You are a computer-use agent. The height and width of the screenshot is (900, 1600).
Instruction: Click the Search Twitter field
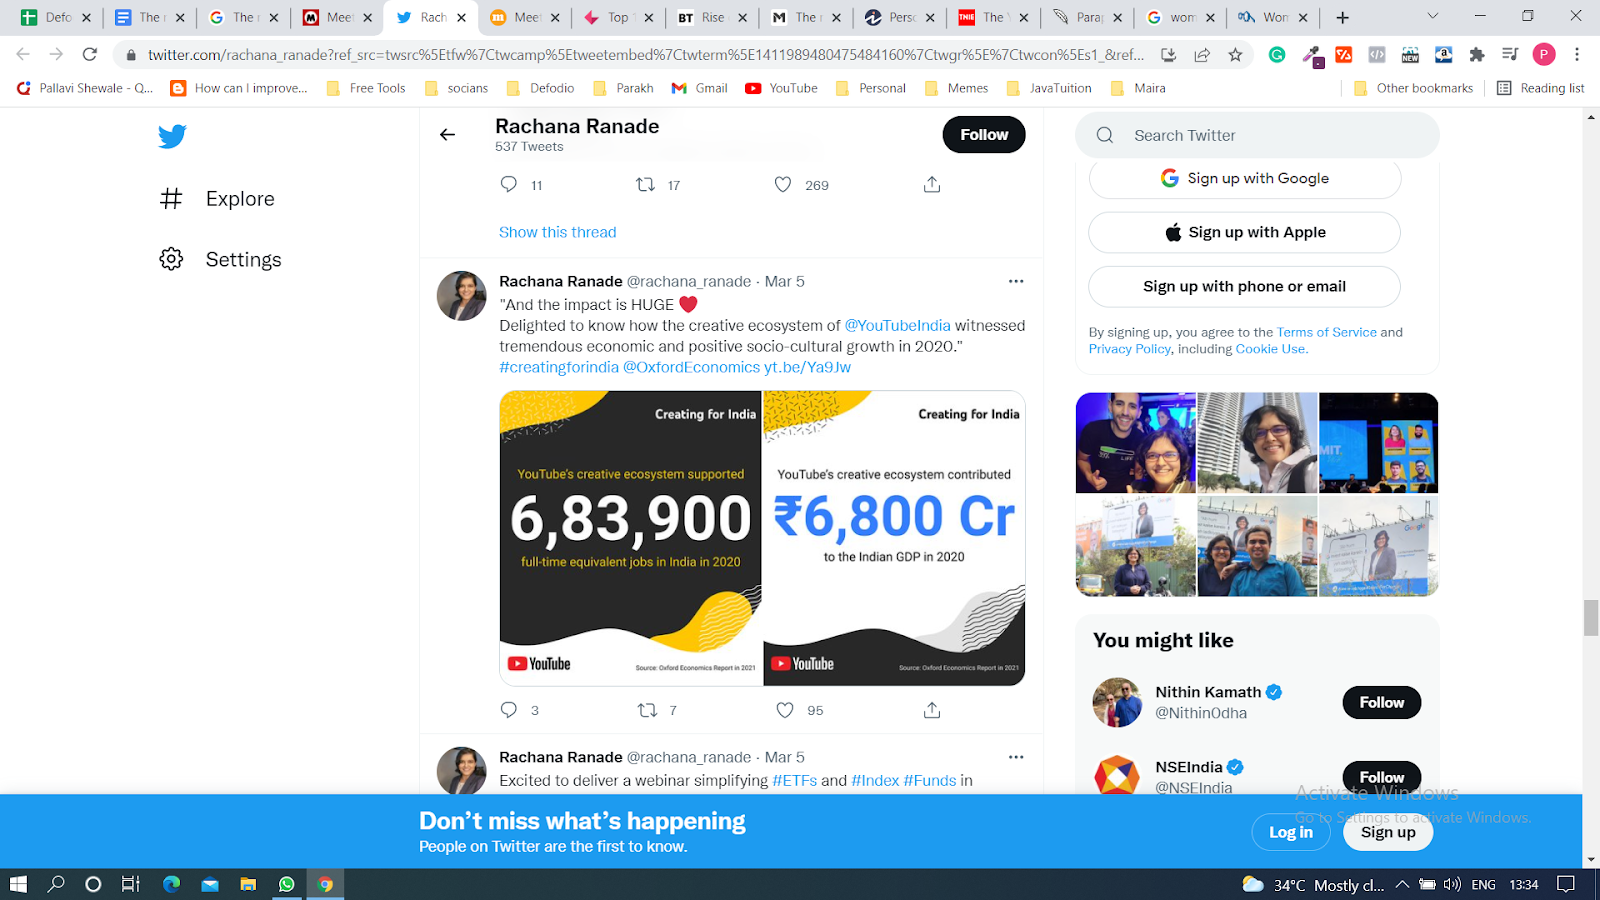(1257, 135)
